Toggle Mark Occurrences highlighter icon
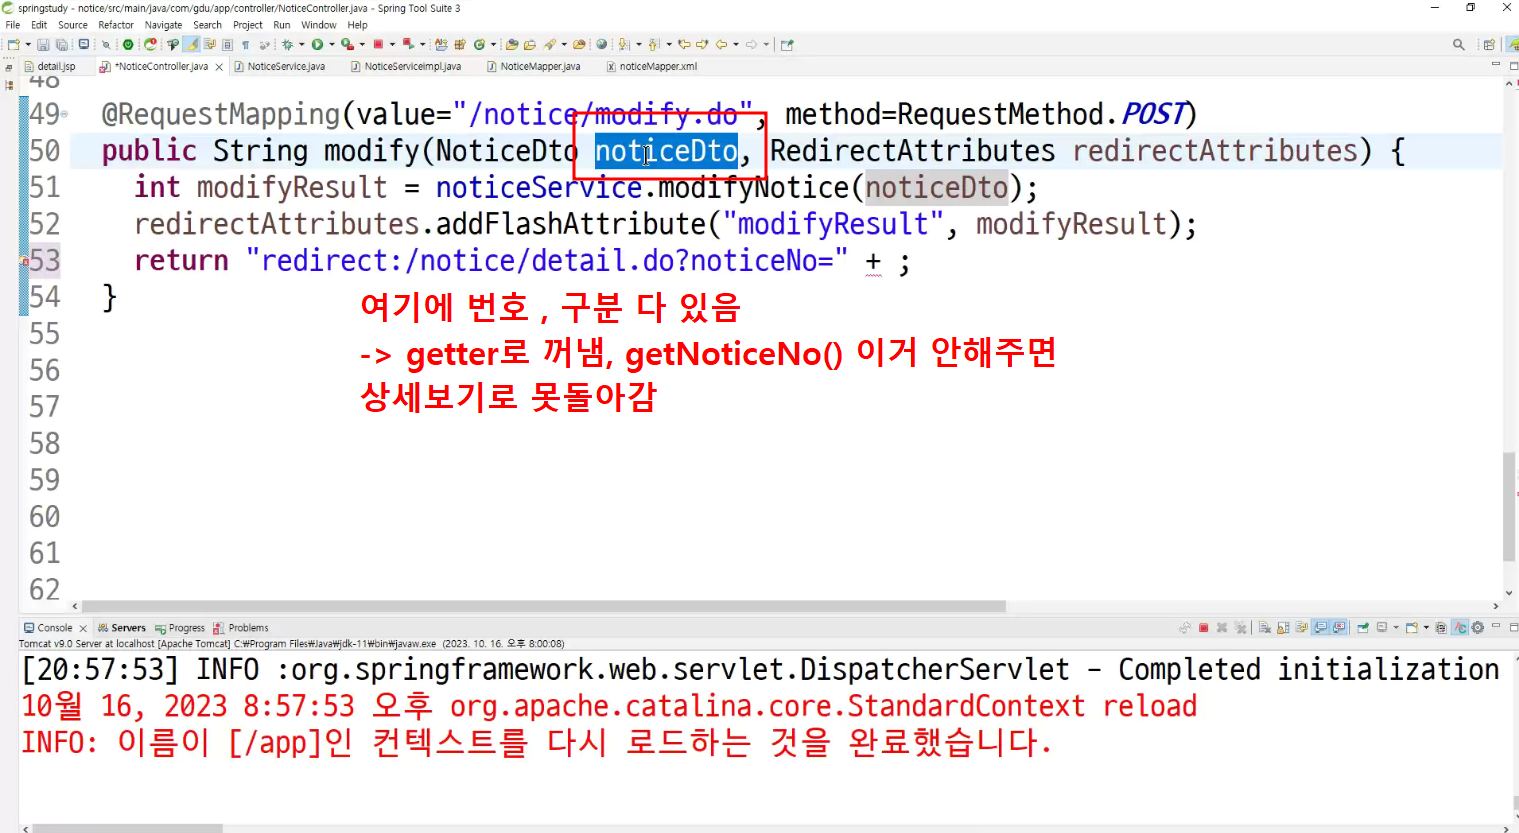This screenshot has height=833, width=1519. pos(191,45)
